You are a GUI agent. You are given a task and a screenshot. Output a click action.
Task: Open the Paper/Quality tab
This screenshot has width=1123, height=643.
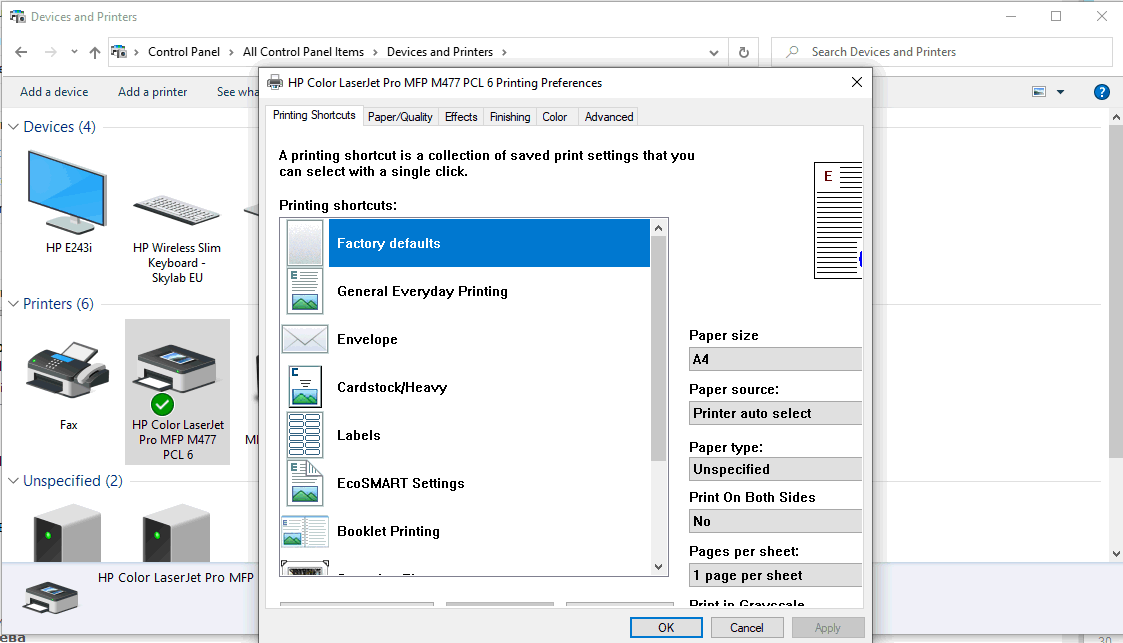click(x=398, y=116)
